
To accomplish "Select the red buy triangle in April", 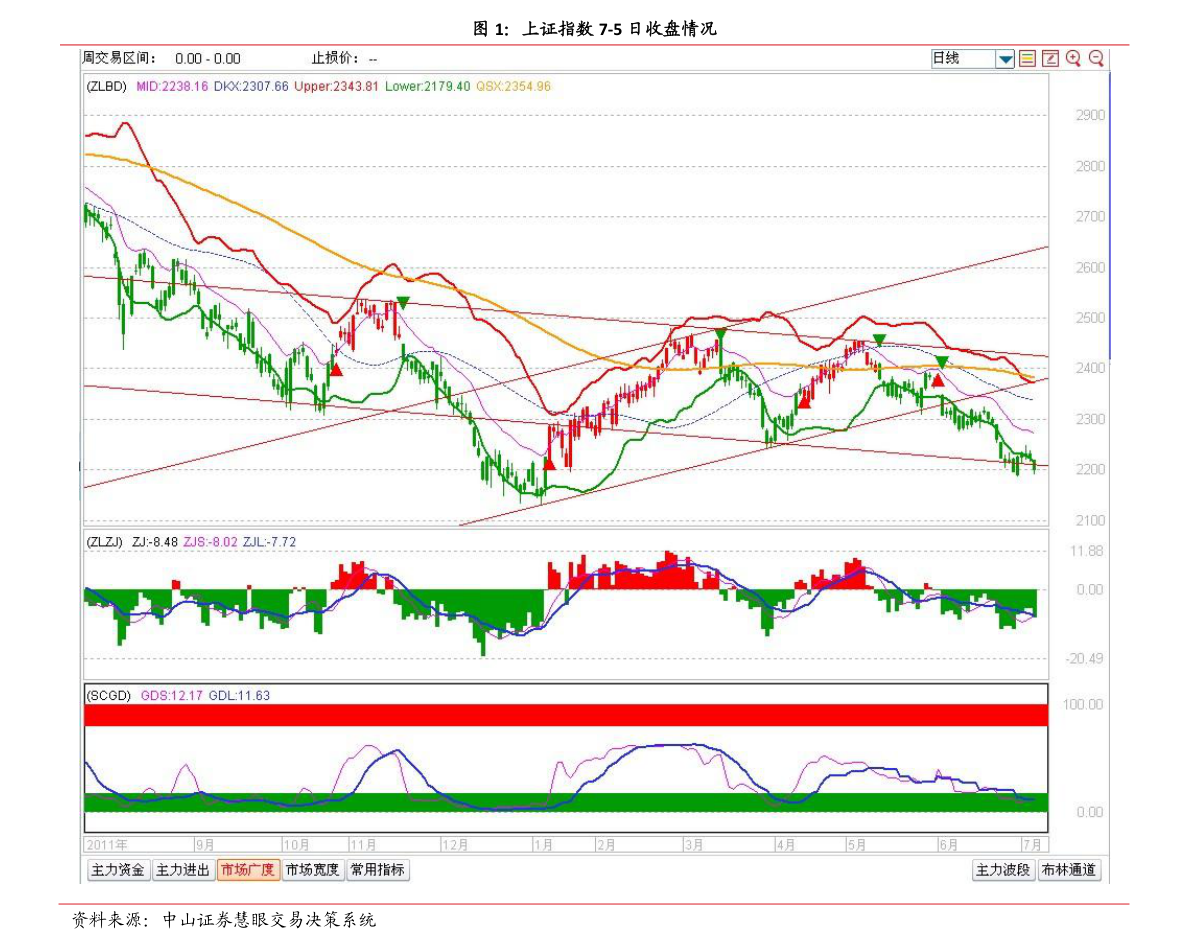I will click(804, 402).
